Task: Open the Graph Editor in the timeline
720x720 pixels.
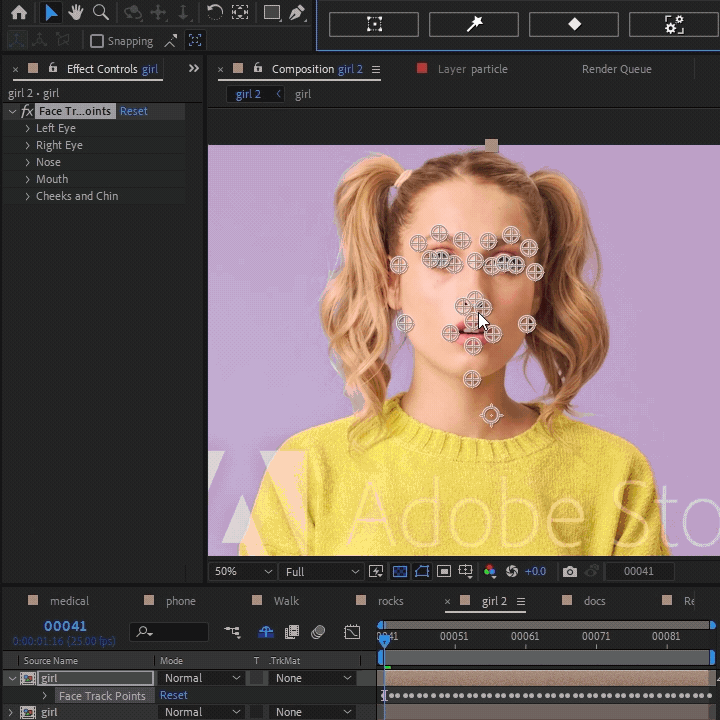Action: click(352, 632)
